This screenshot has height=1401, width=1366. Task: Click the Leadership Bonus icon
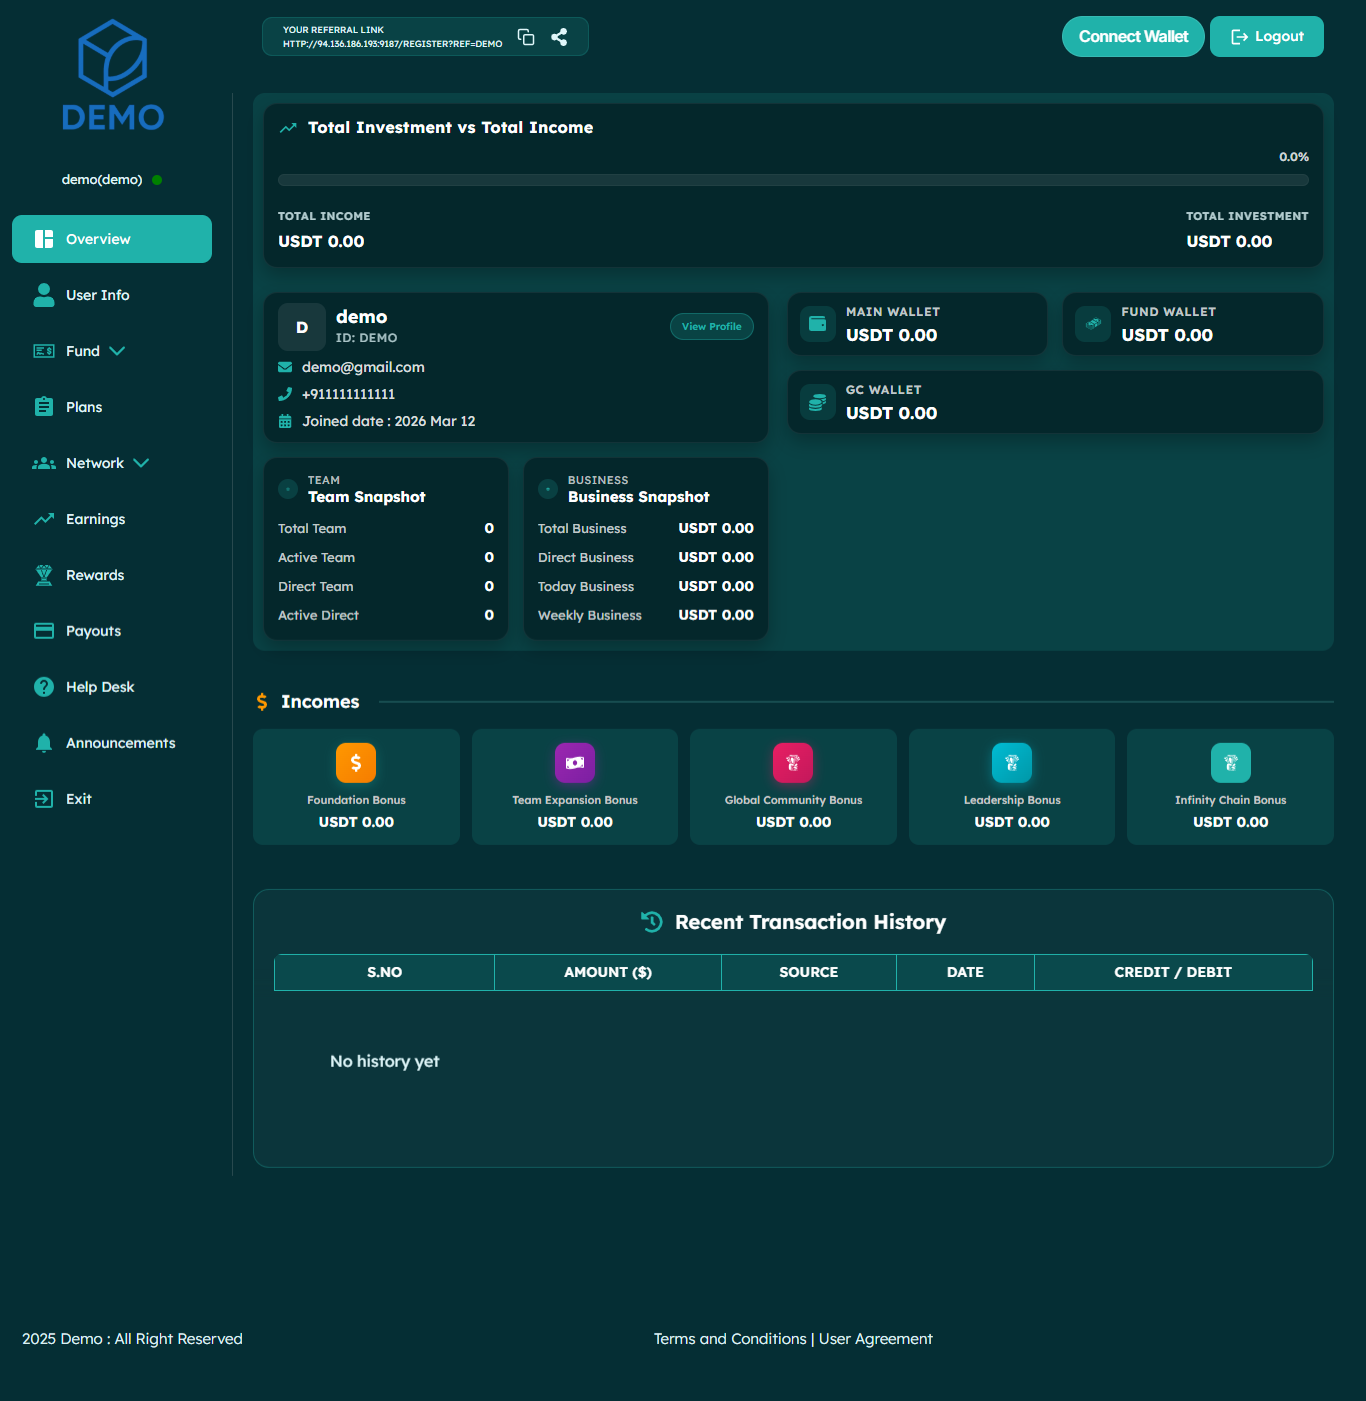click(x=1011, y=763)
